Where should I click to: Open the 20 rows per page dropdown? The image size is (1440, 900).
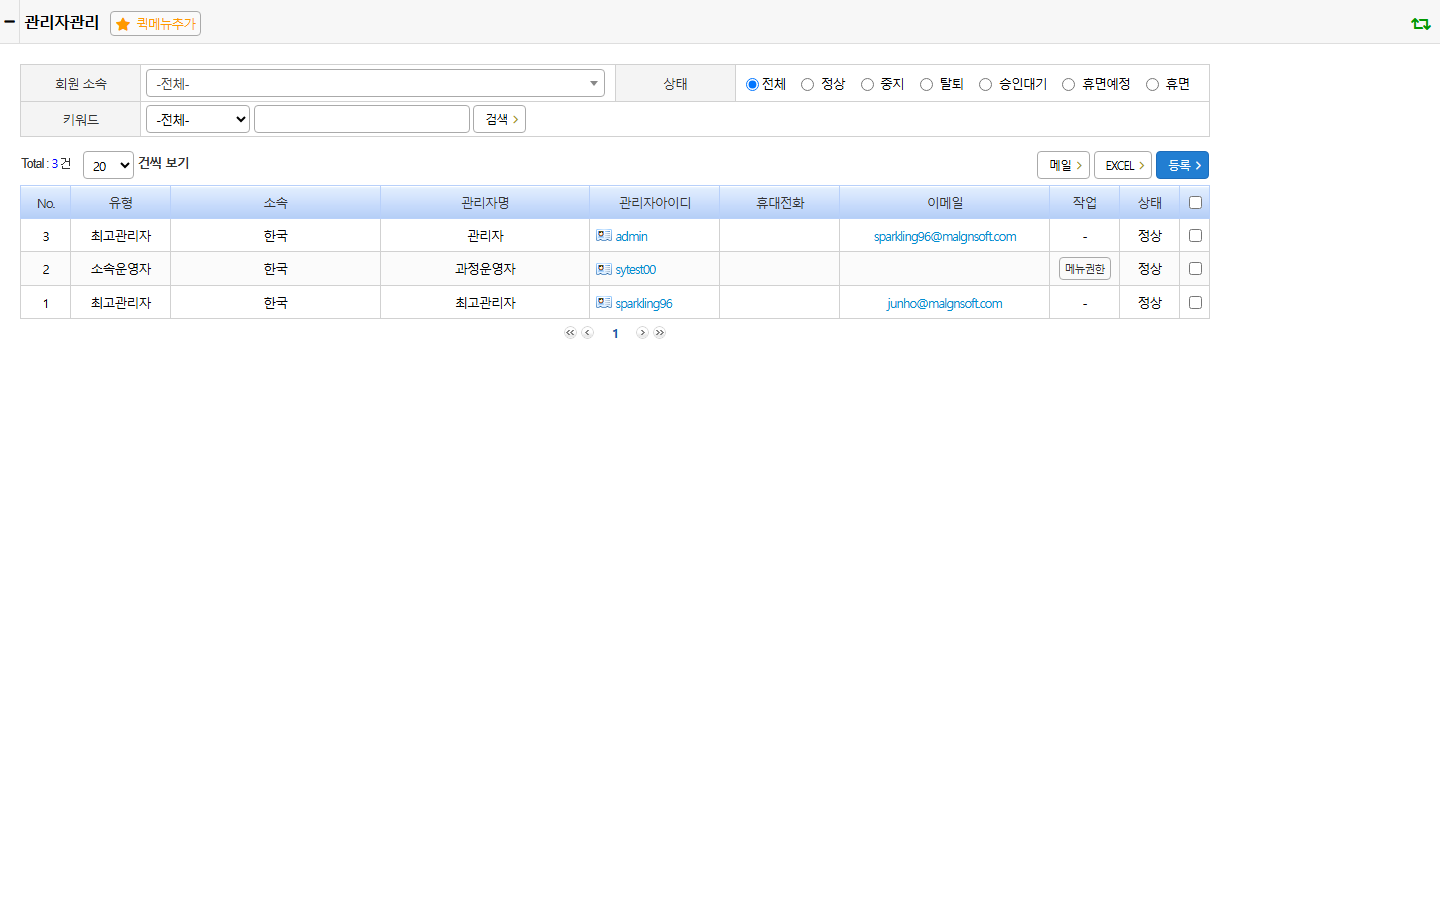[108, 165]
